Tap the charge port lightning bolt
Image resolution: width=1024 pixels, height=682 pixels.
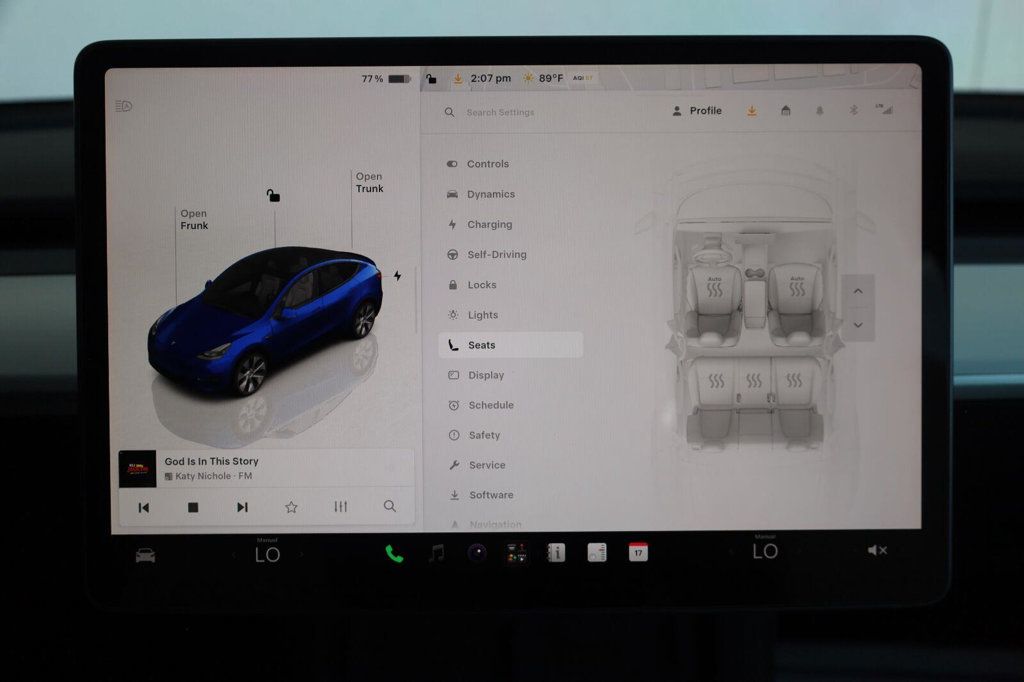pos(397,276)
